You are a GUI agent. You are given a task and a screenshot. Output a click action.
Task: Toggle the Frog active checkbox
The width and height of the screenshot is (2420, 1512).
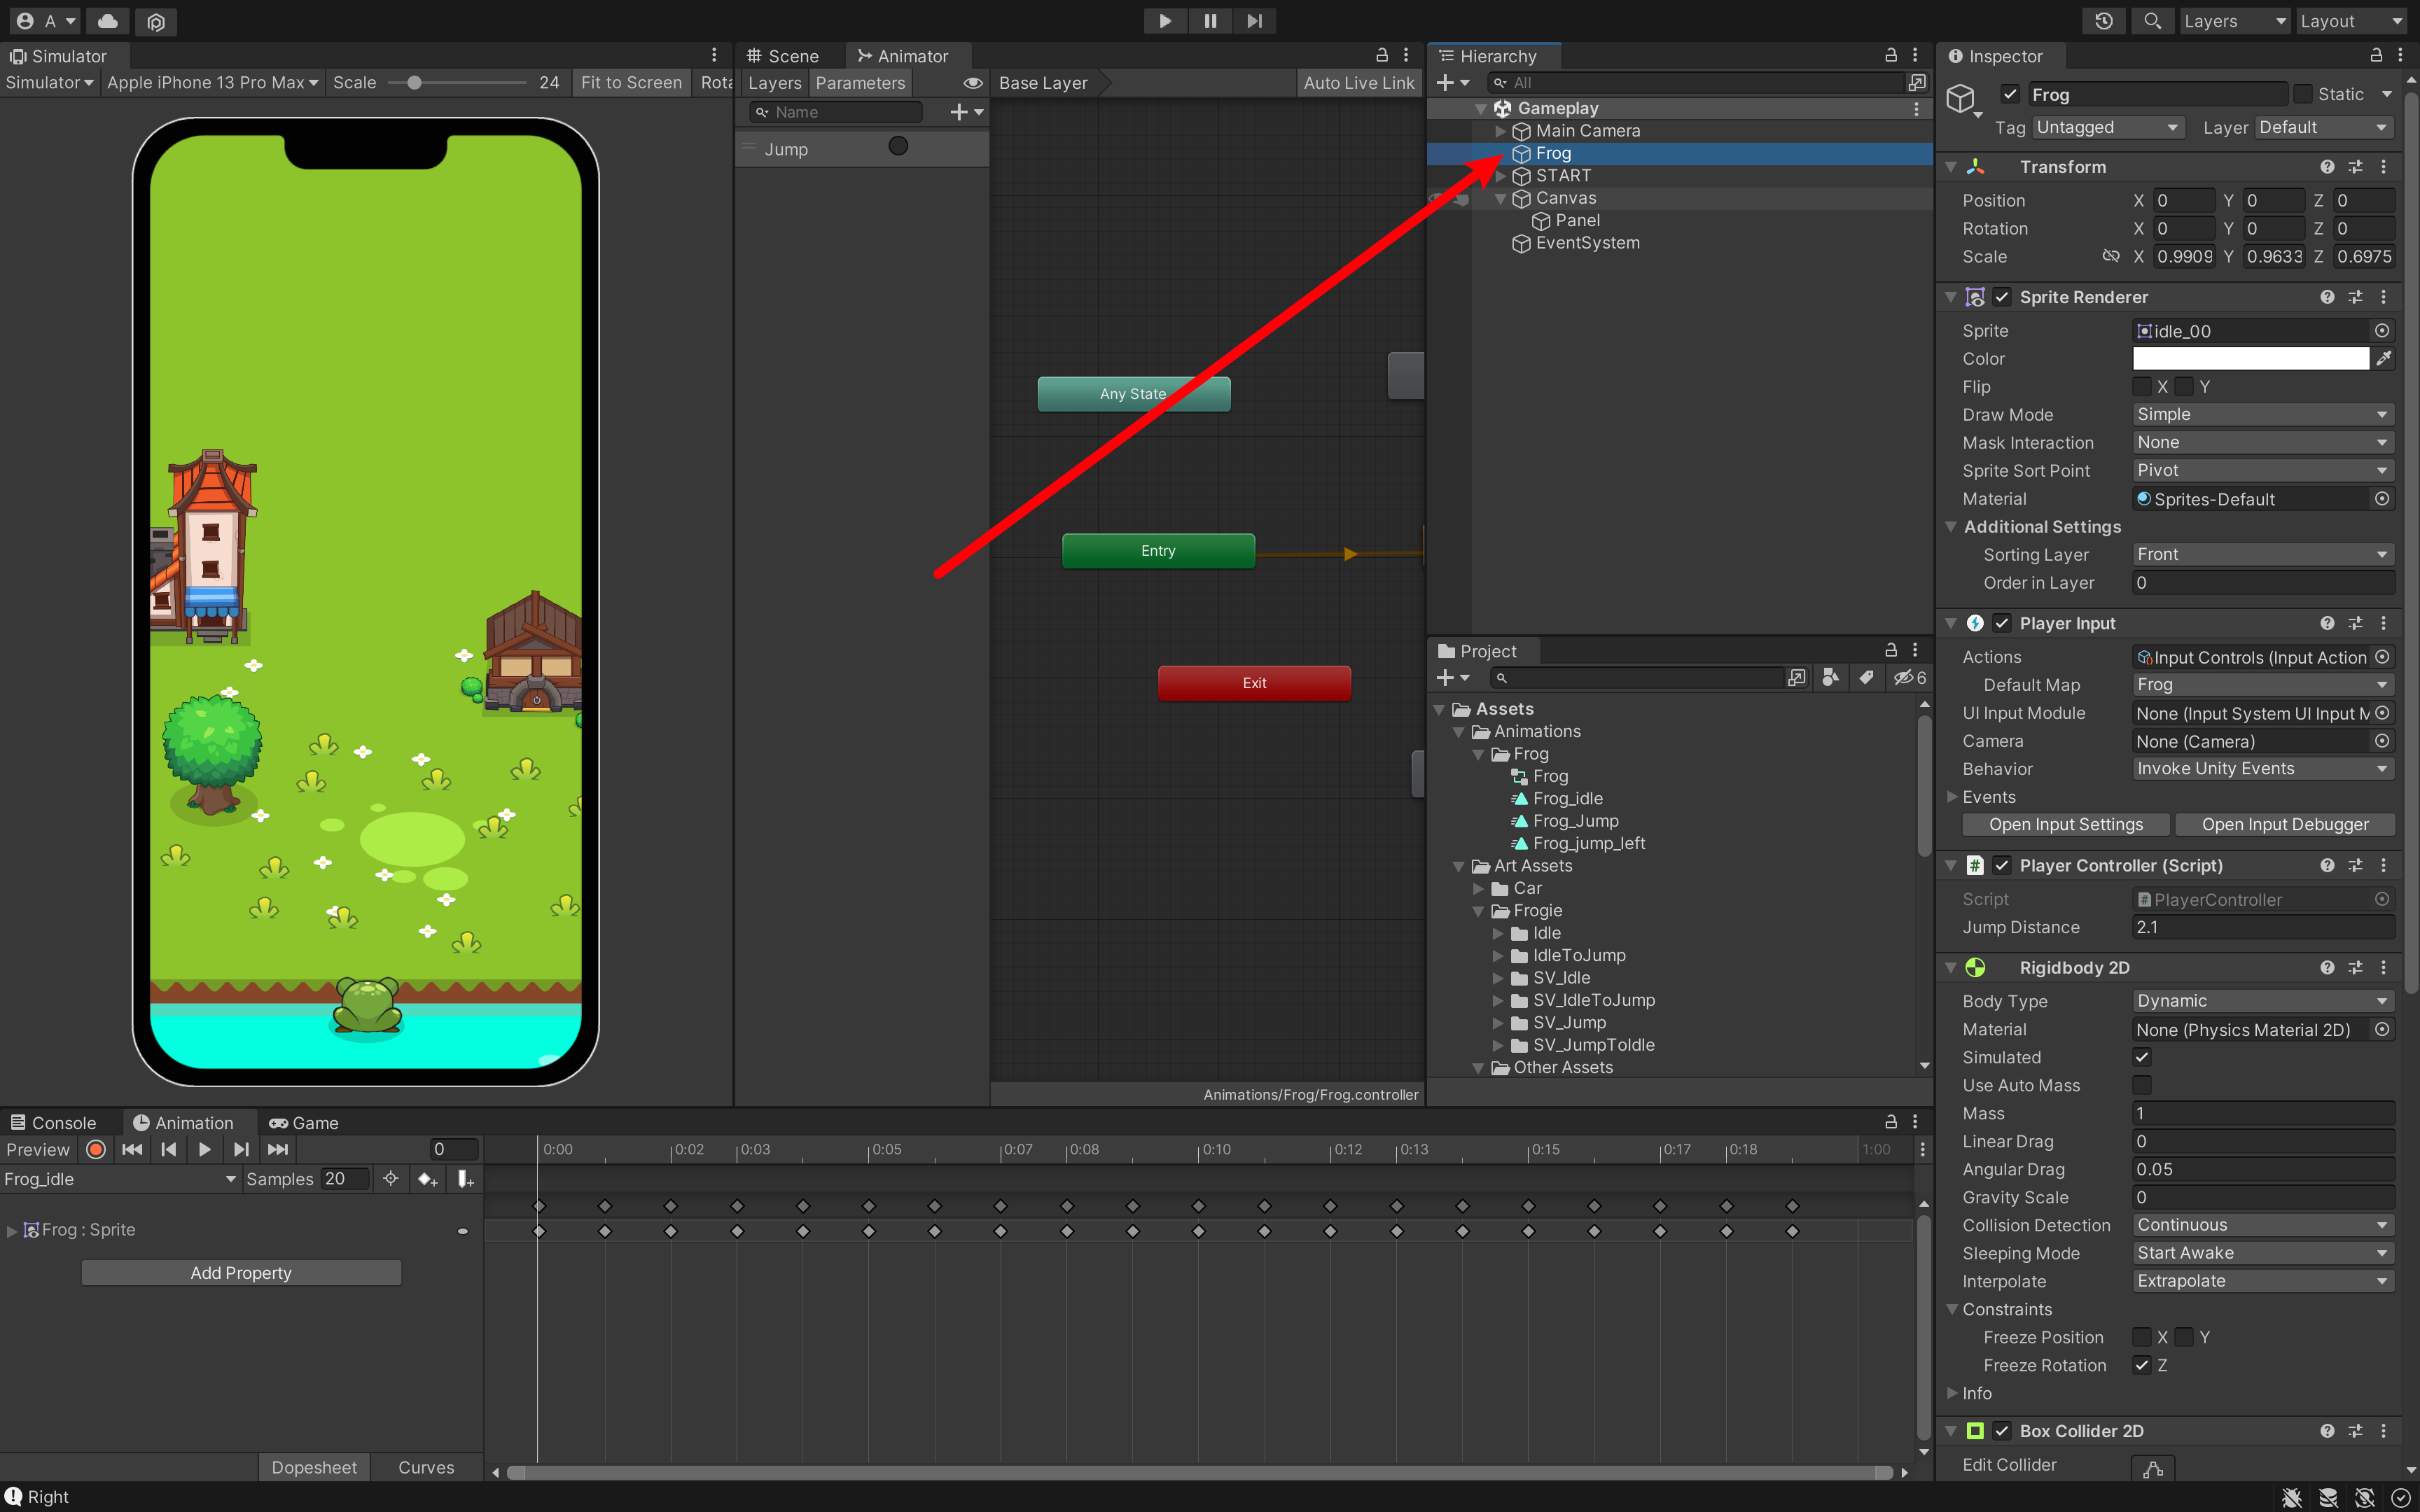pyautogui.click(x=2010, y=94)
